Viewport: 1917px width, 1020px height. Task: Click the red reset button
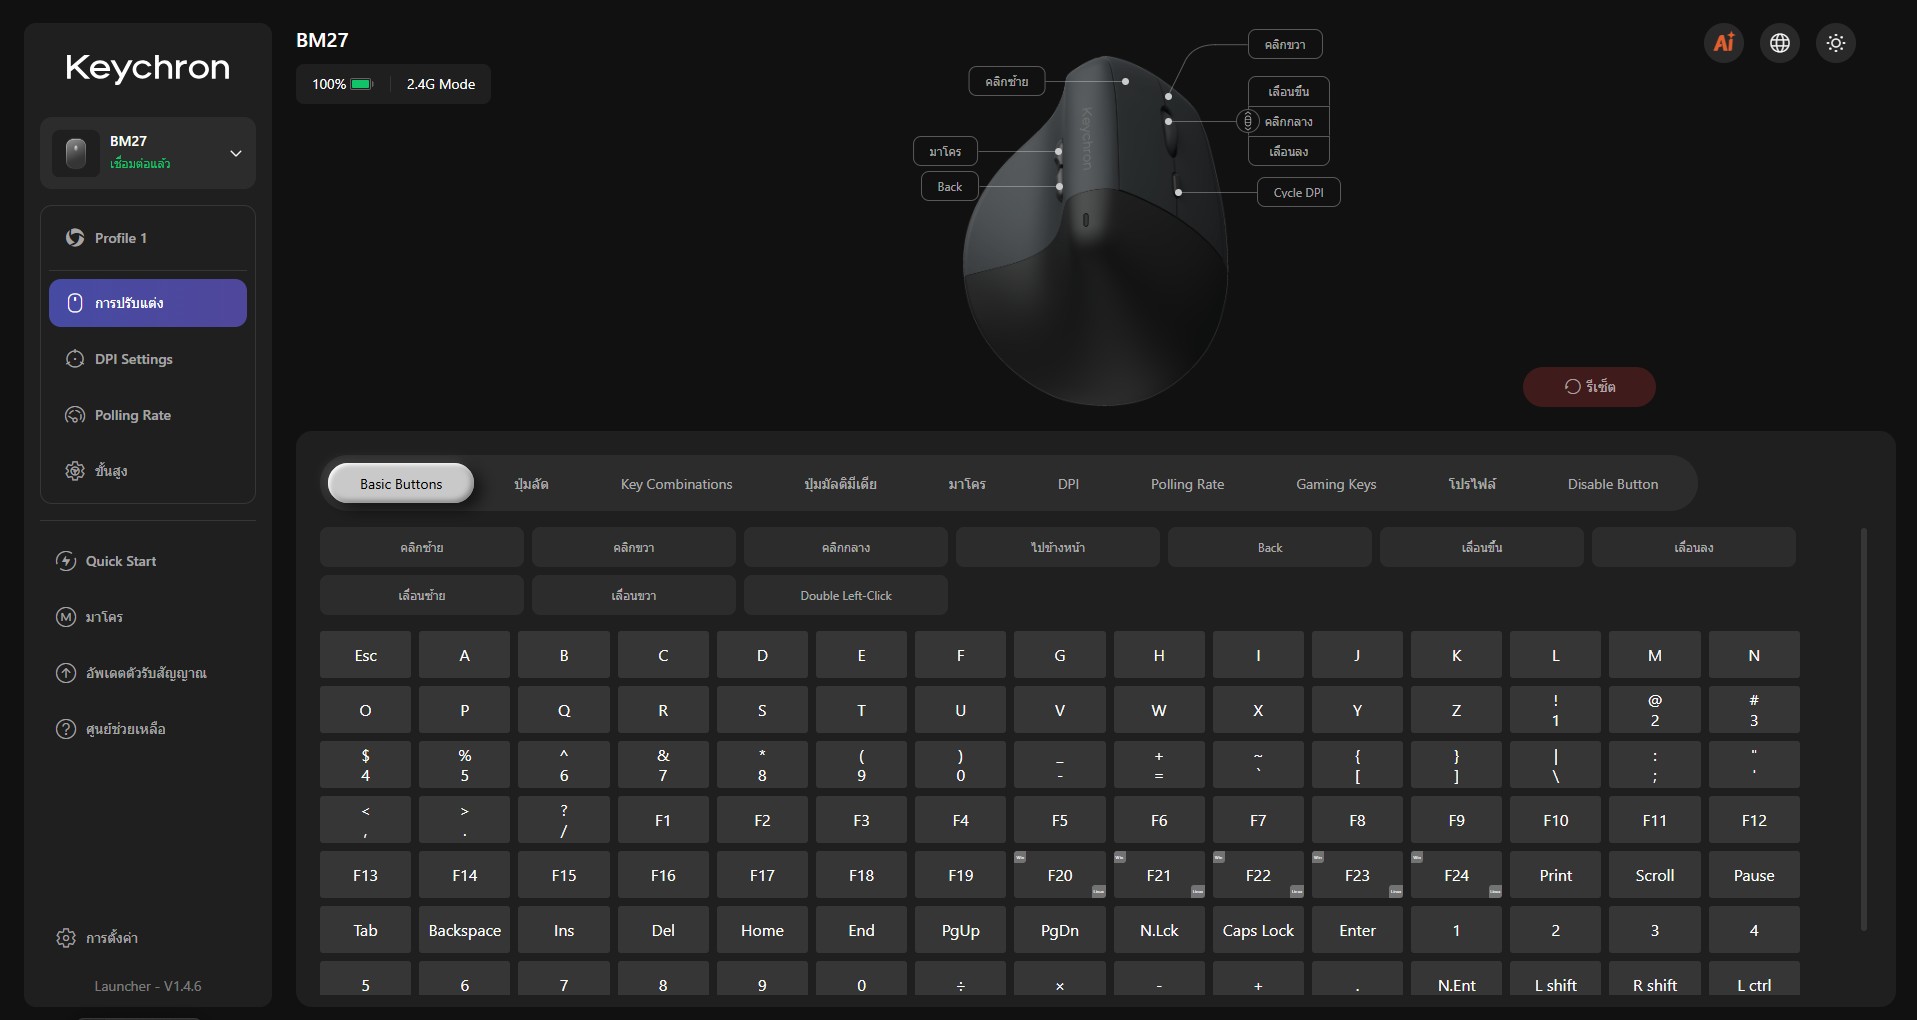[1589, 387]
